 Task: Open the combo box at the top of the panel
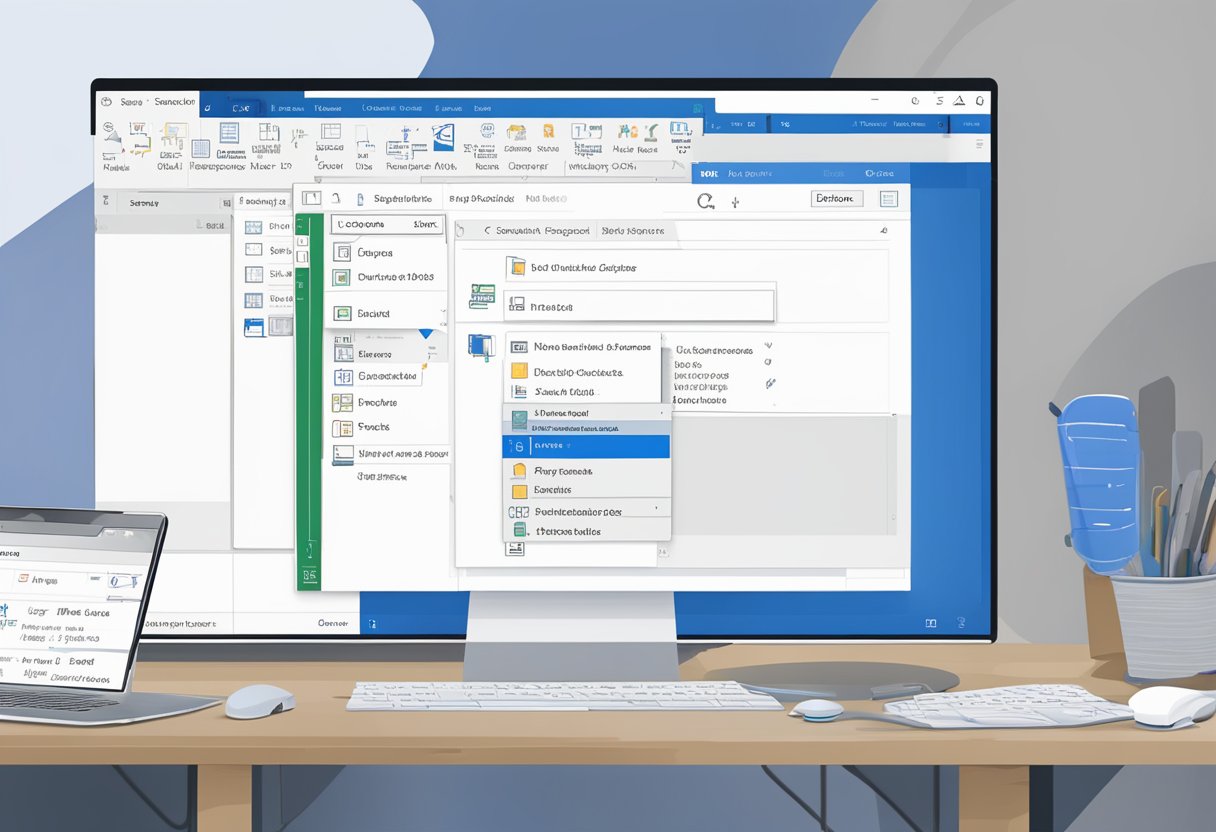386,224
